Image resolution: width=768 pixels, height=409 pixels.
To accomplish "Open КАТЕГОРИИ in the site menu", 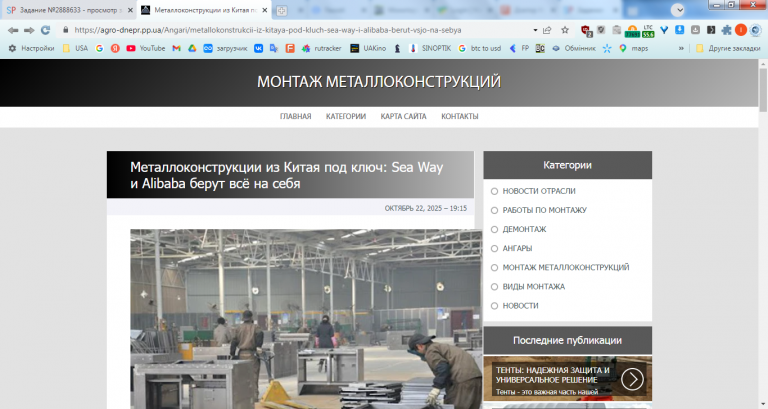I will coord(346,117).
